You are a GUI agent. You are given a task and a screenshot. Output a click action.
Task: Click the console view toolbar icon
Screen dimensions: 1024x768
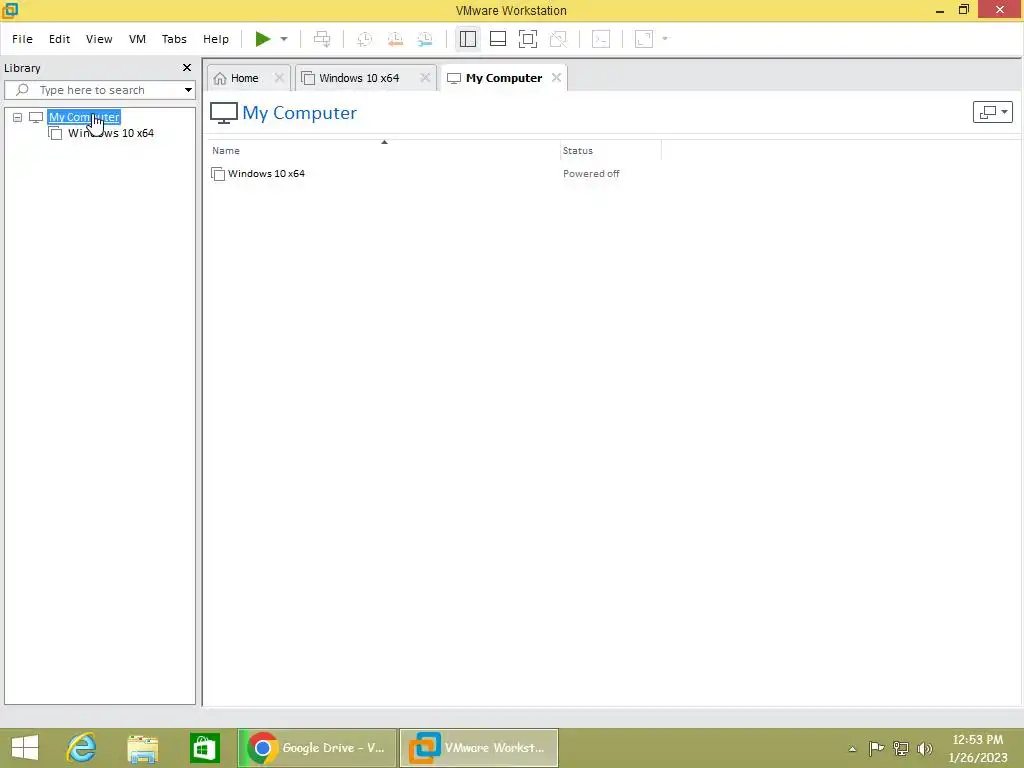pyautogui.click(x=601, y=39)
